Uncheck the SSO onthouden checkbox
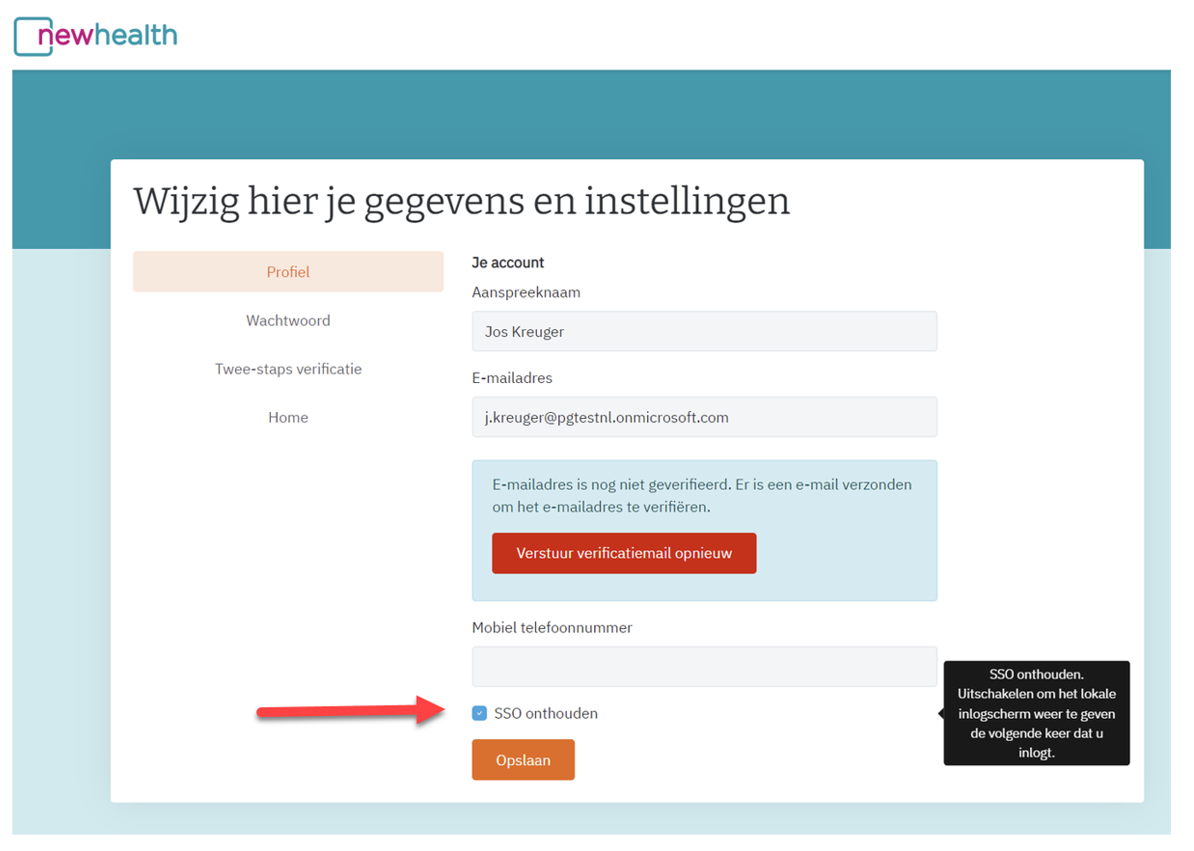 pos(479,713)
